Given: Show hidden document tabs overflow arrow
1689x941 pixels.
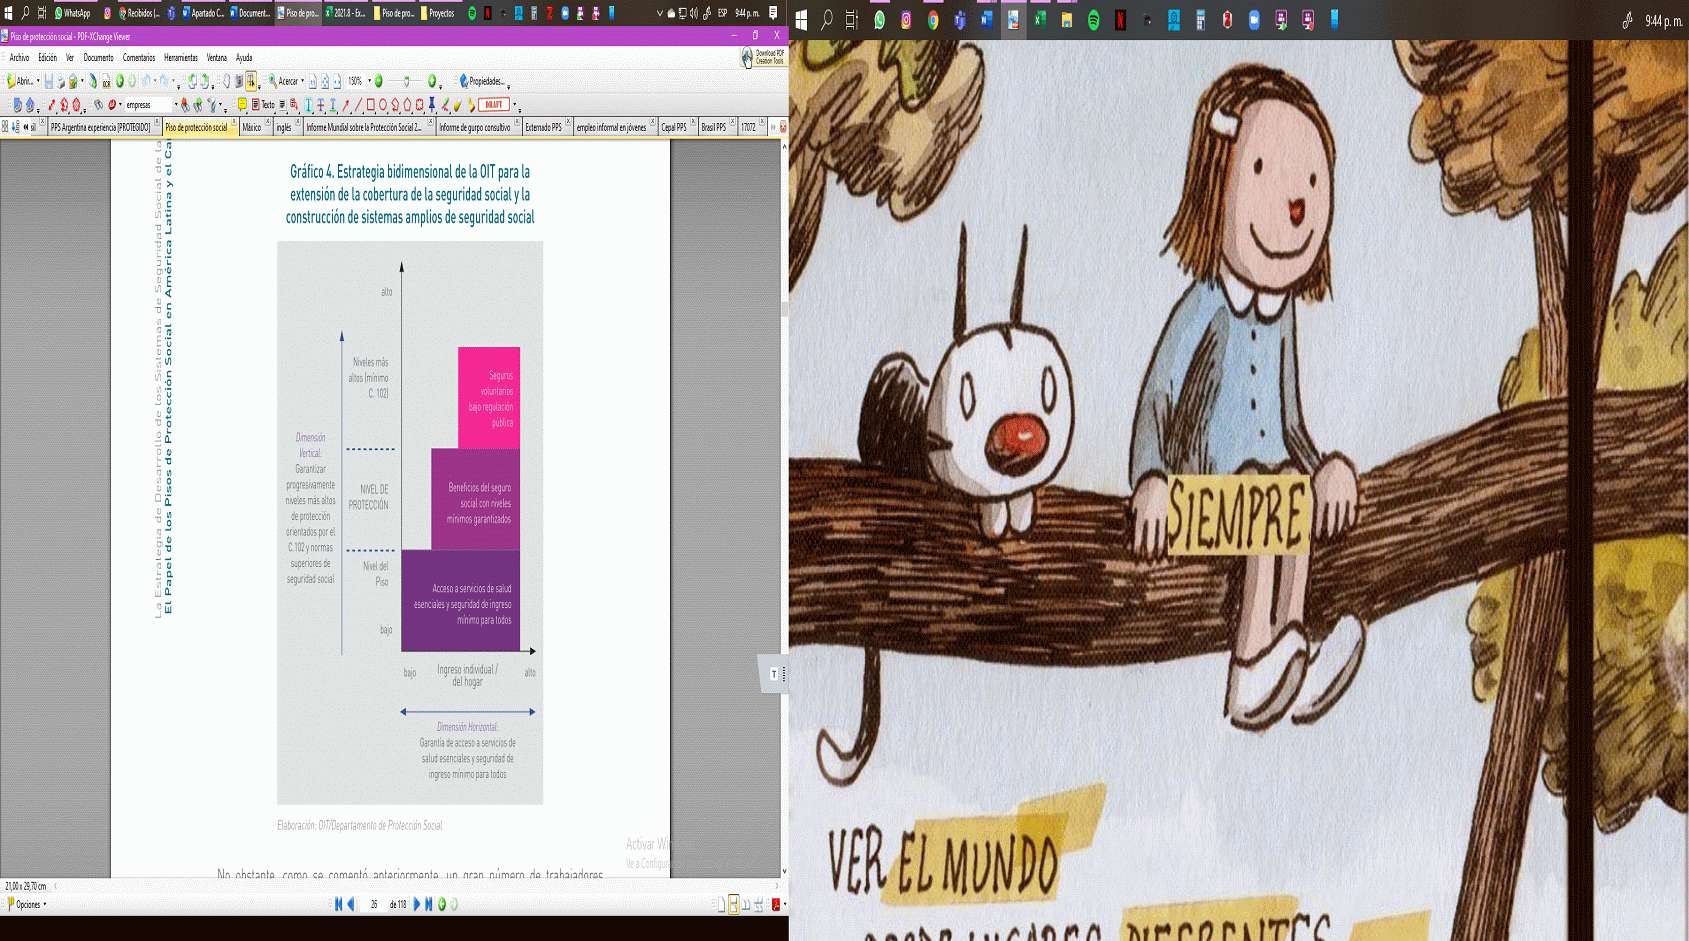Looking at the screenshot, I should coord(772,127).
